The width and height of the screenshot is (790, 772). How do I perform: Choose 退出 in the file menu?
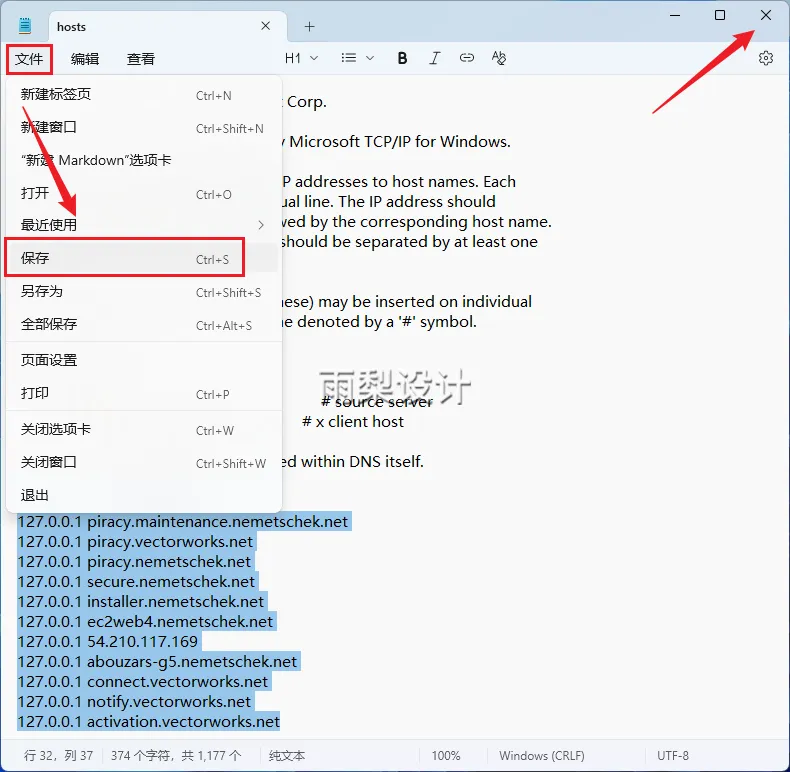point(142,495)
